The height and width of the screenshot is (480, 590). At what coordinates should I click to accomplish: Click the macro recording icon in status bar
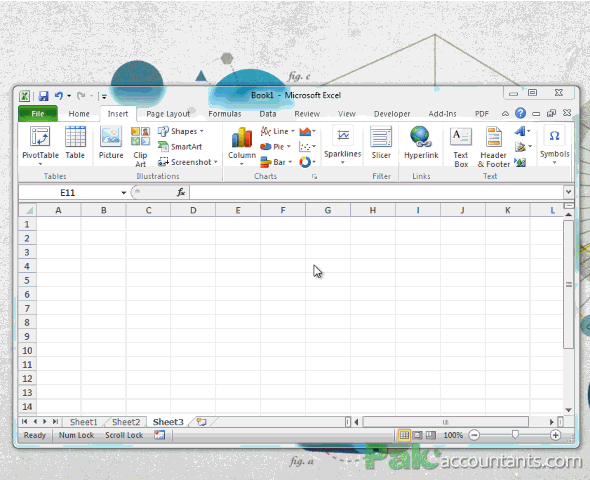pos(160,435)
